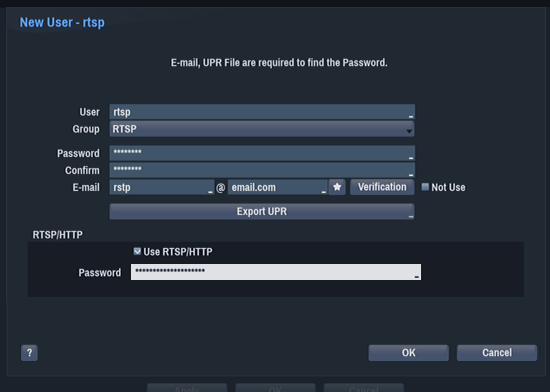Click the Export UPR button
The height and width of the screenshot is (392, 550).
[x=262, y=211]
